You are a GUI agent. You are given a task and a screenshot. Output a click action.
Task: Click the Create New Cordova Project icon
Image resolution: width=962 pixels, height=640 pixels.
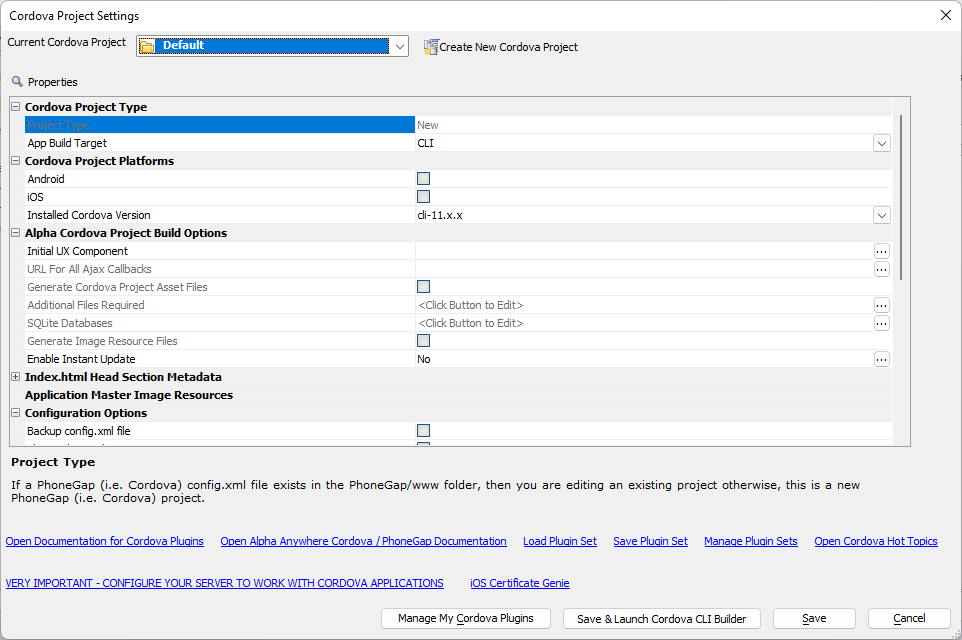pos(431,47)
